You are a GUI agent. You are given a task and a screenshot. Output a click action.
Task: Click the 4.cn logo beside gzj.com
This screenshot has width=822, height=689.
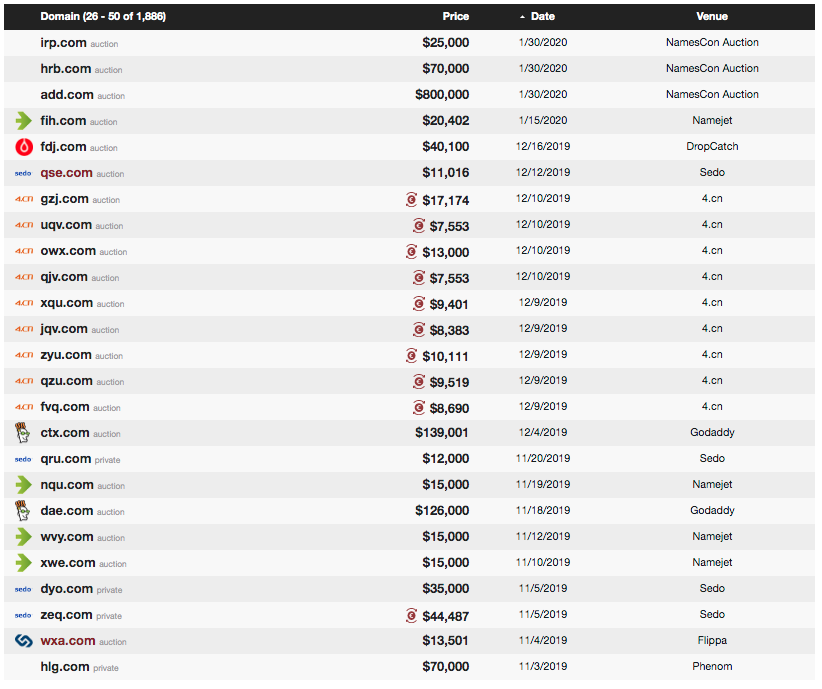click(24, 199)
